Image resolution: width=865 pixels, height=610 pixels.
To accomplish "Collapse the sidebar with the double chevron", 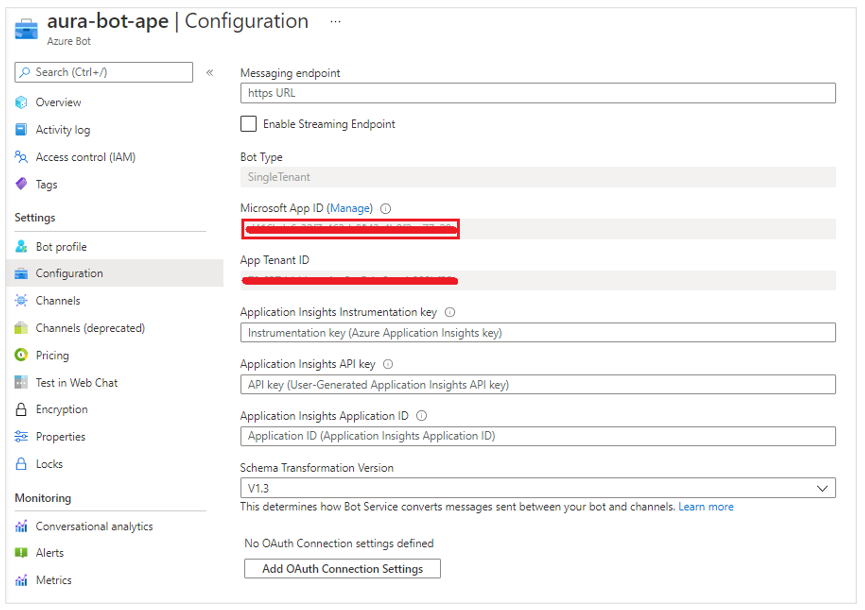I will click(210, 72).
